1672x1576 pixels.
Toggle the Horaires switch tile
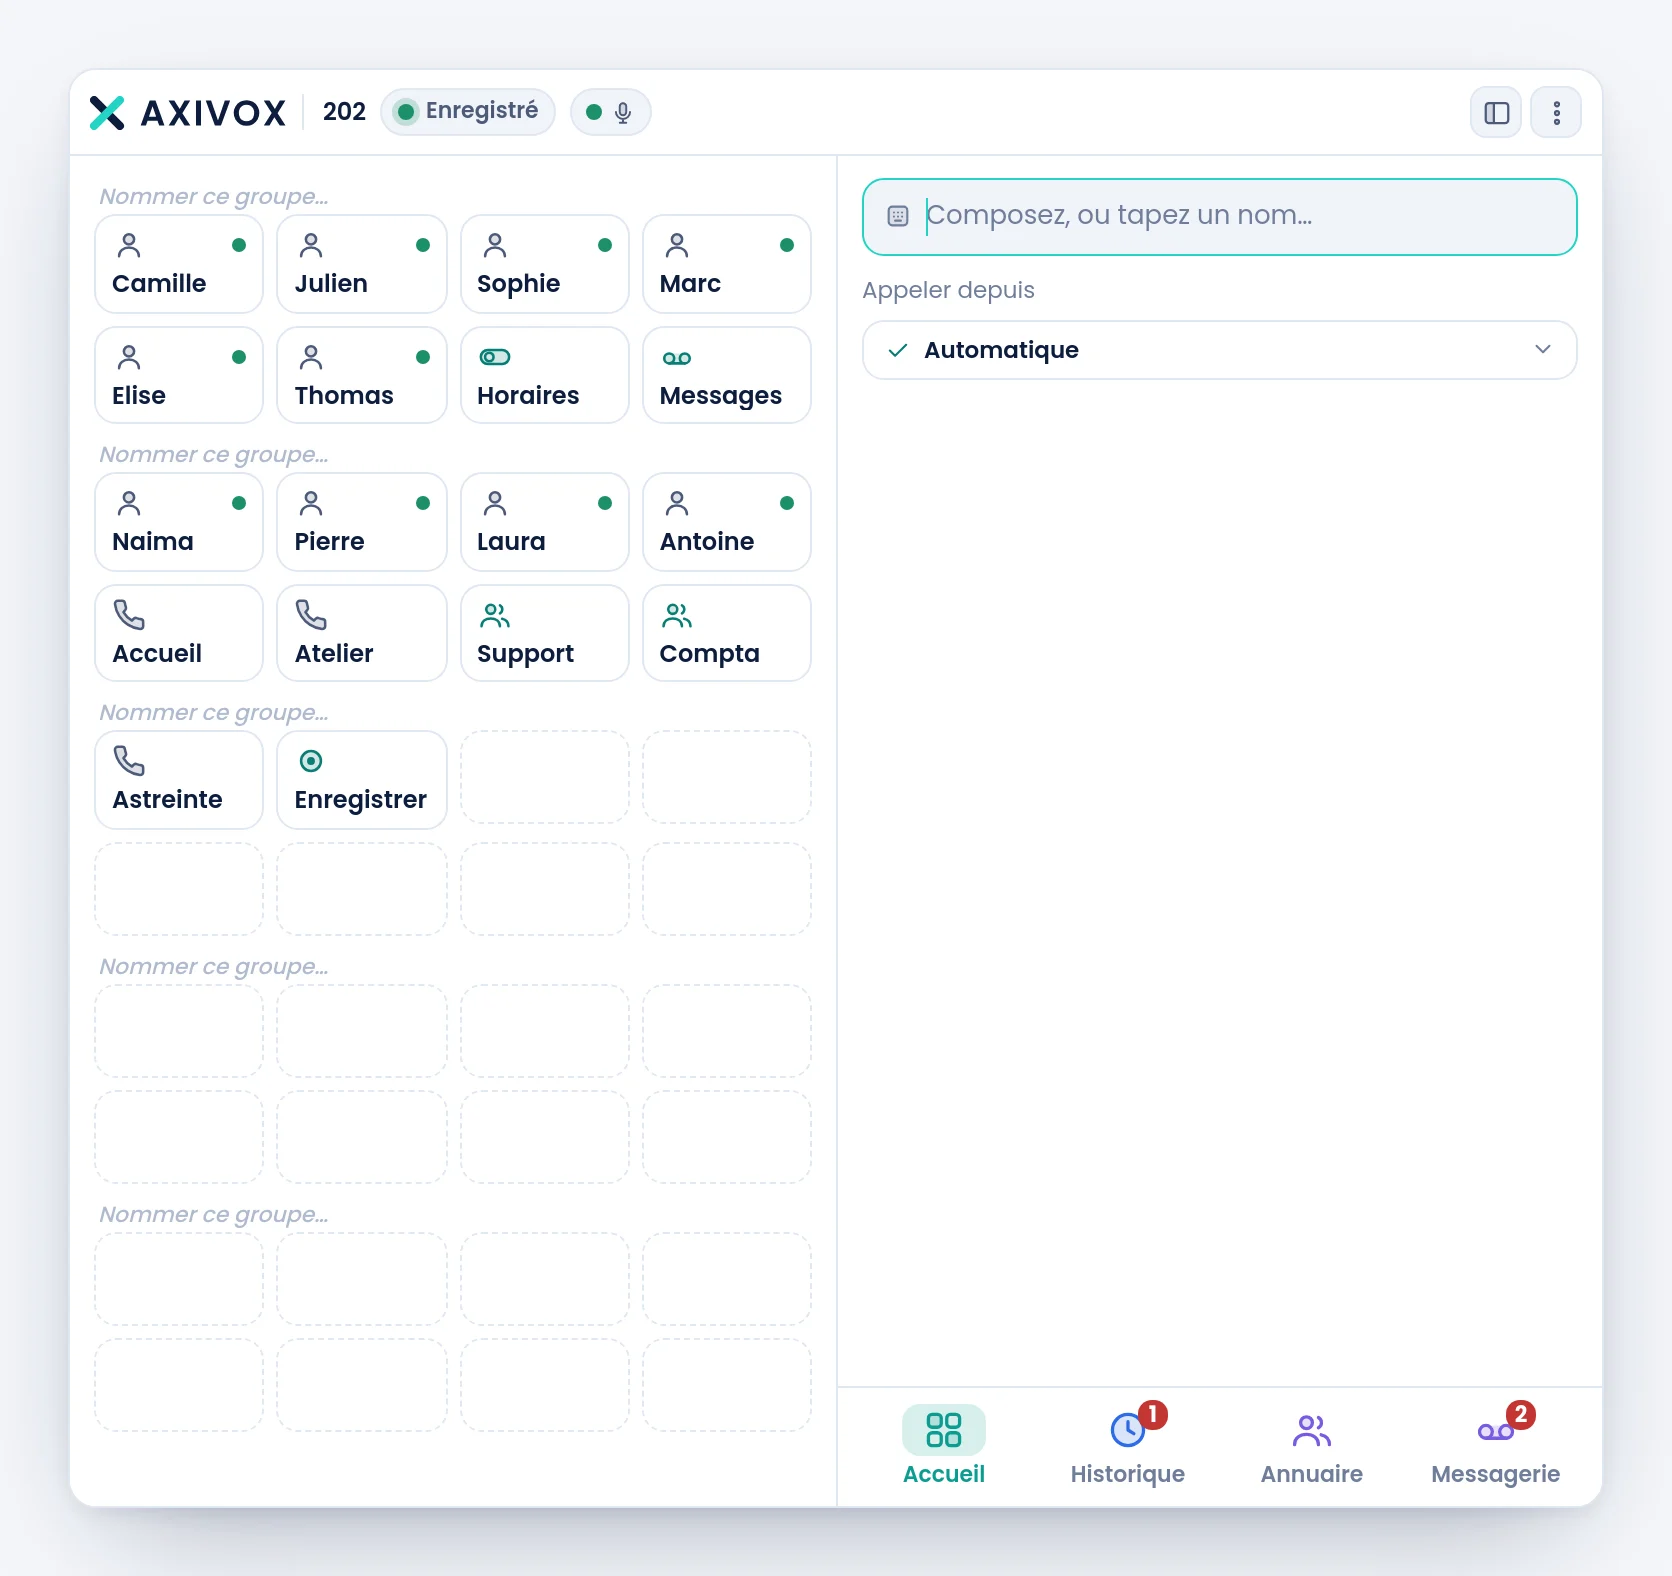pos(545,375)
